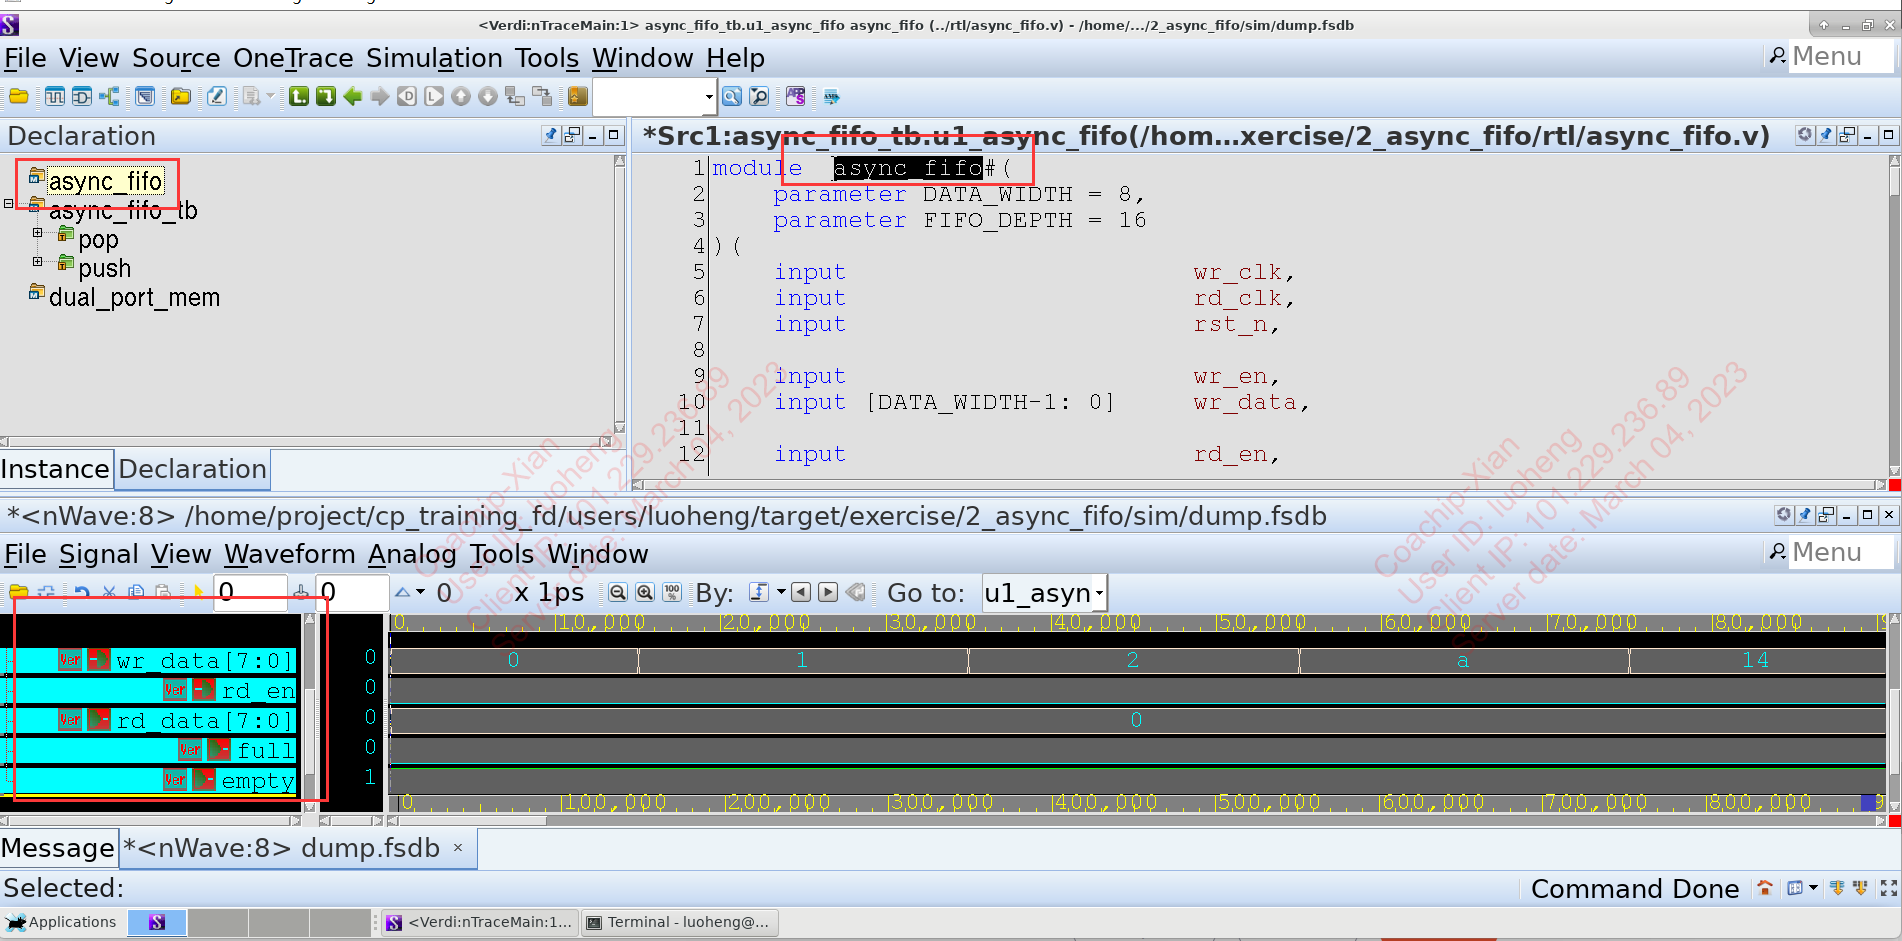The width and height of the screenshot is (1902, 941).
Task: Click gray 'D' driver icon in toolbar
Action: [406, 96]
